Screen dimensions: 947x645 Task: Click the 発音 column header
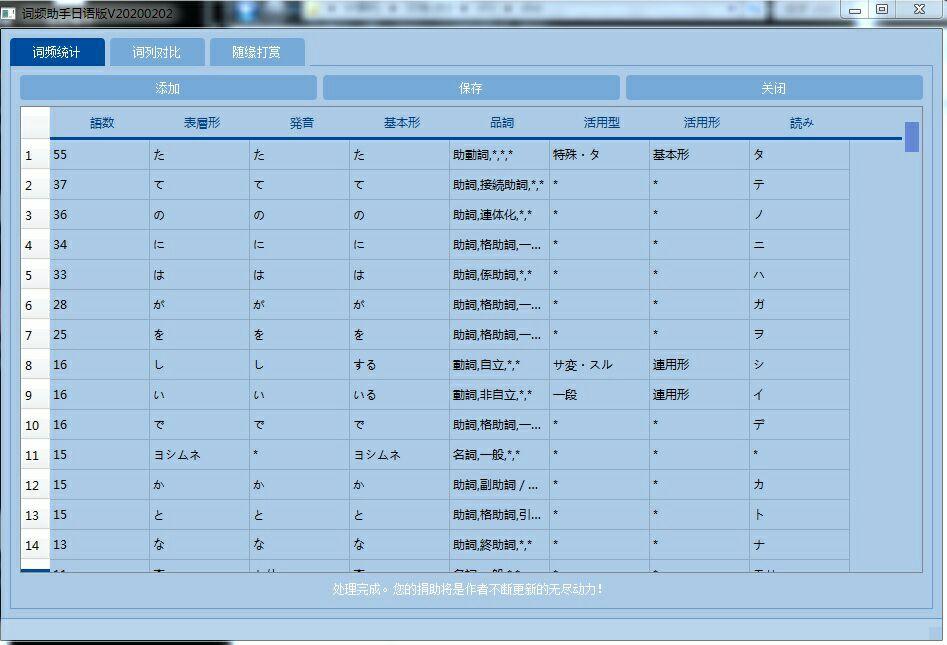click(301, 121)
